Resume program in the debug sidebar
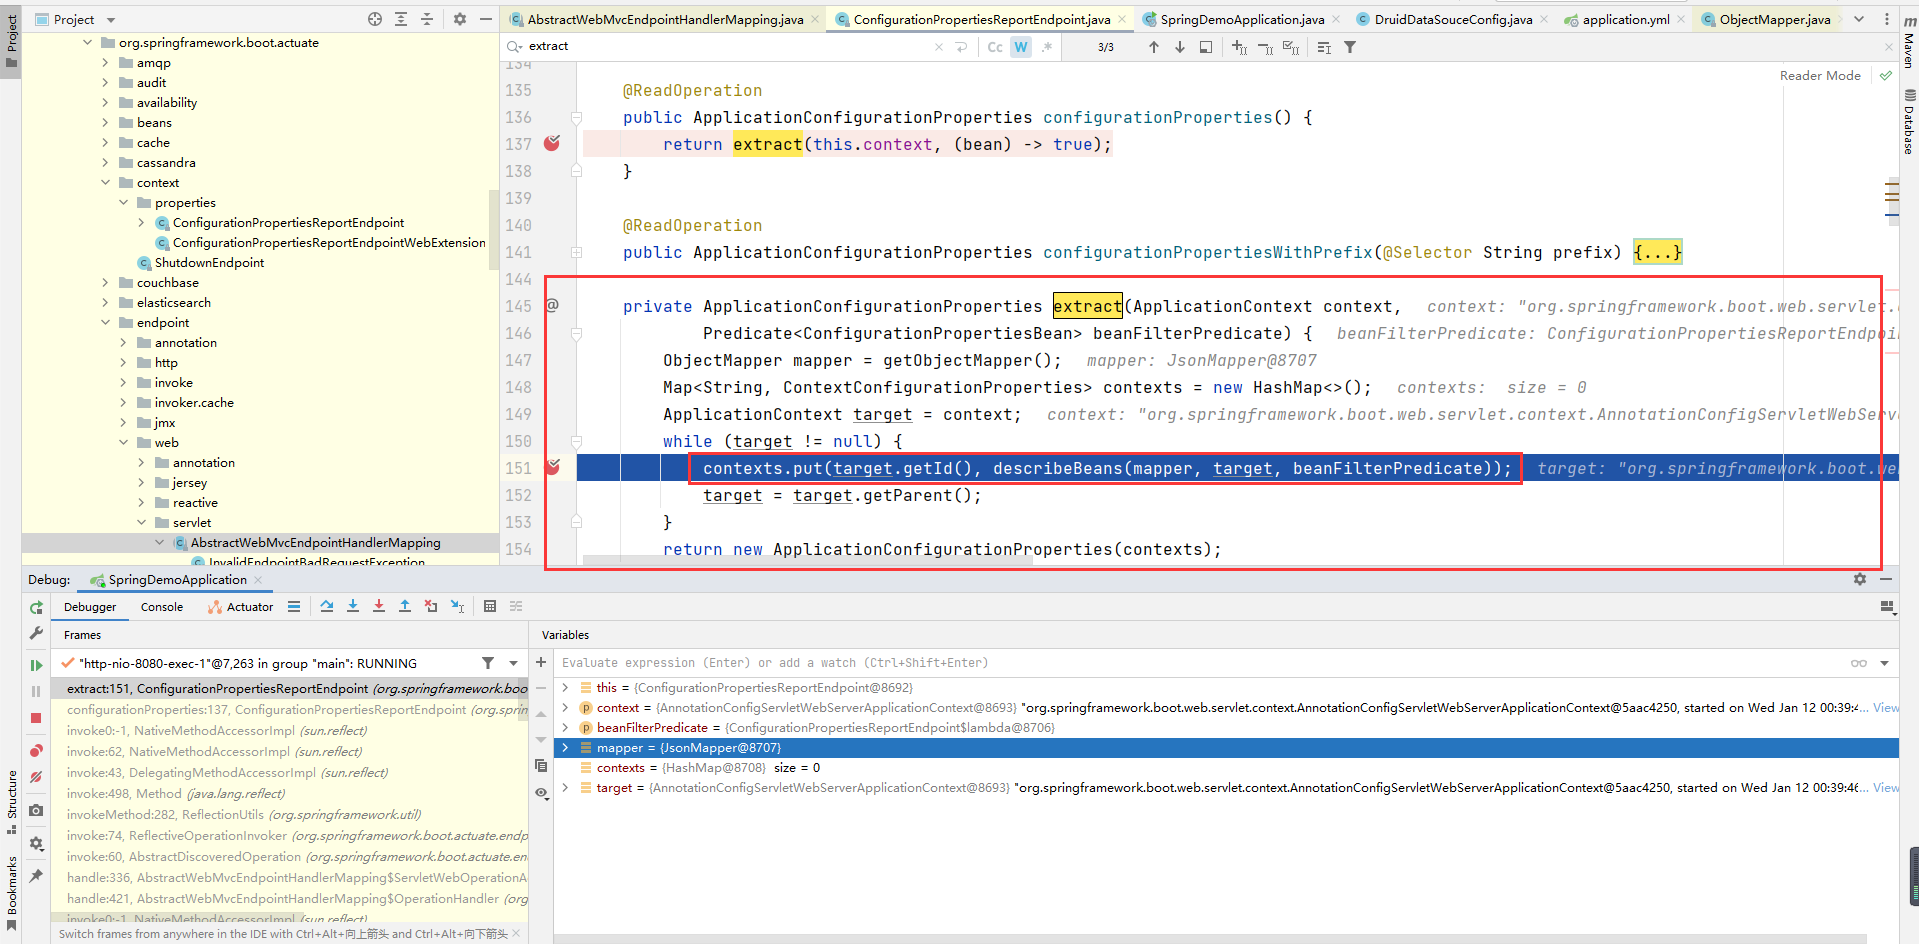Viewport: 1919px width, 944px height. [36, 665]
